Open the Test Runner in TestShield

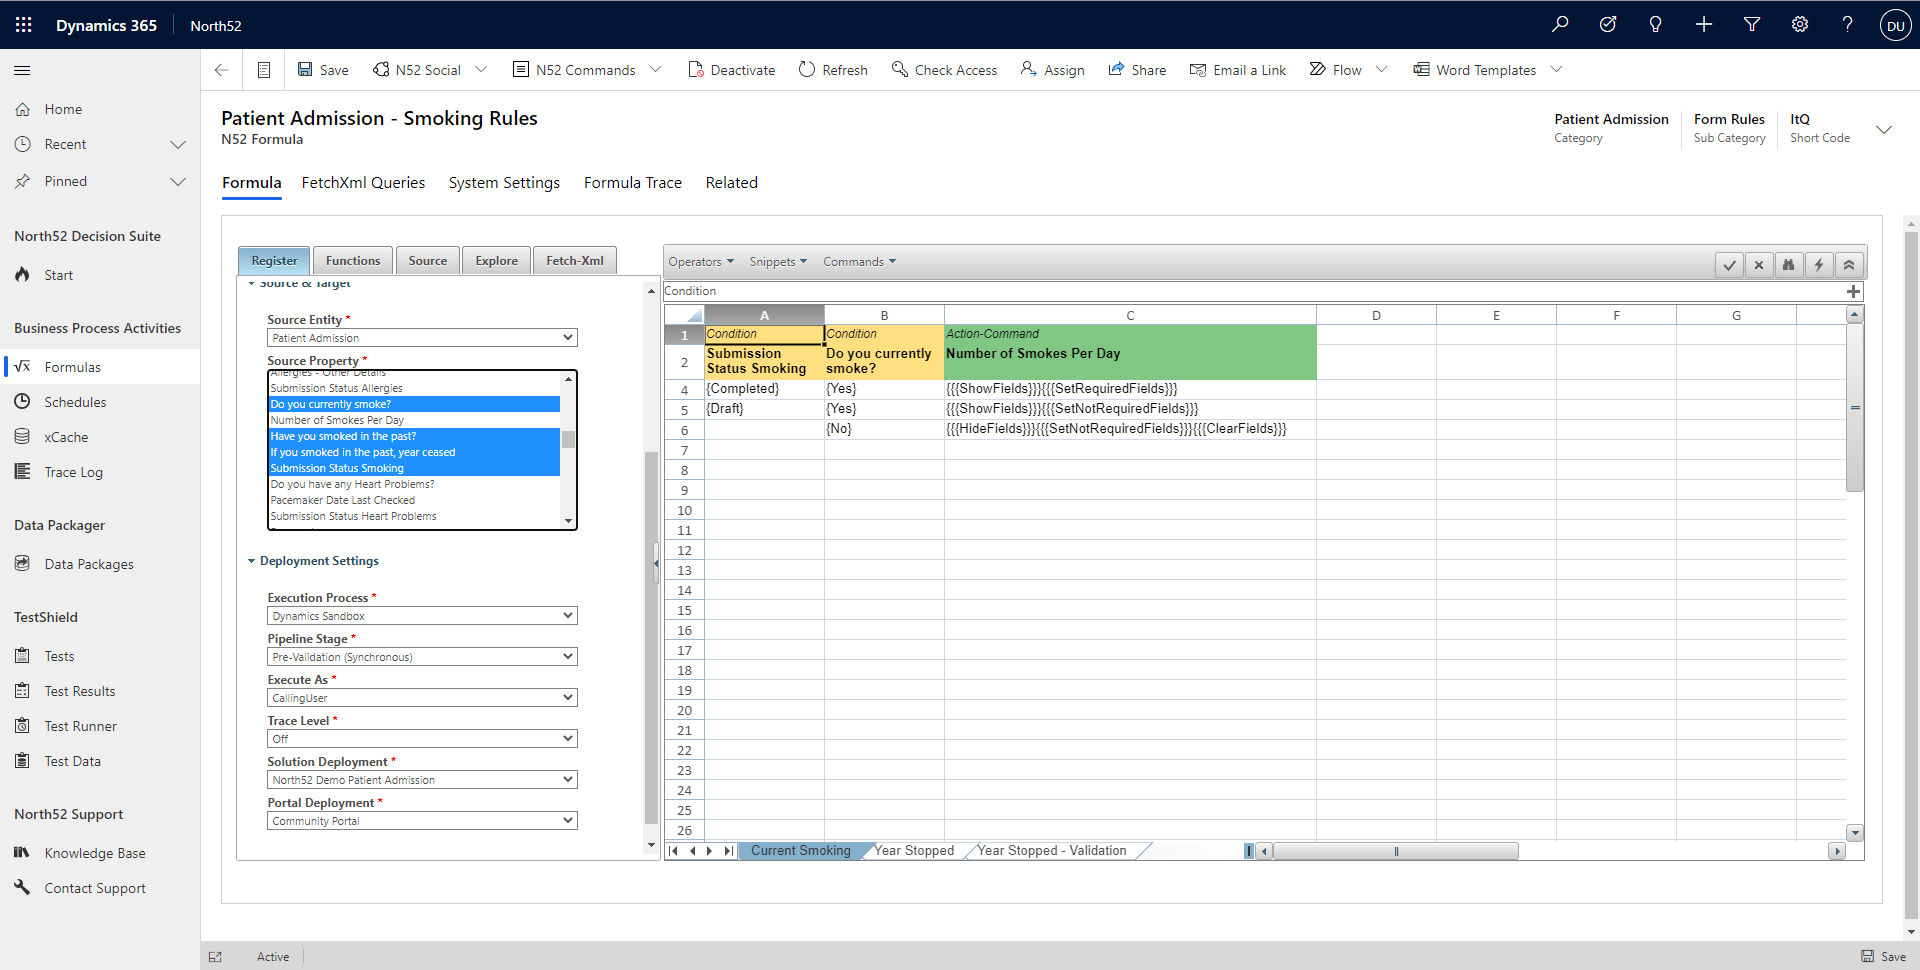click(x=81, y=725)
